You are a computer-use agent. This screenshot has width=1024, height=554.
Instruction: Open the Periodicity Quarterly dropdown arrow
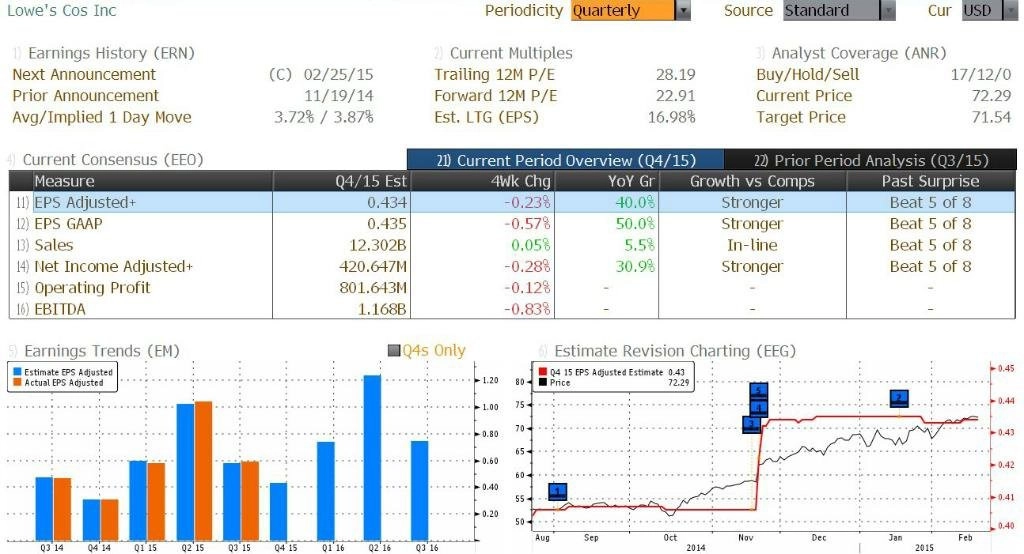tap(683, 10)
